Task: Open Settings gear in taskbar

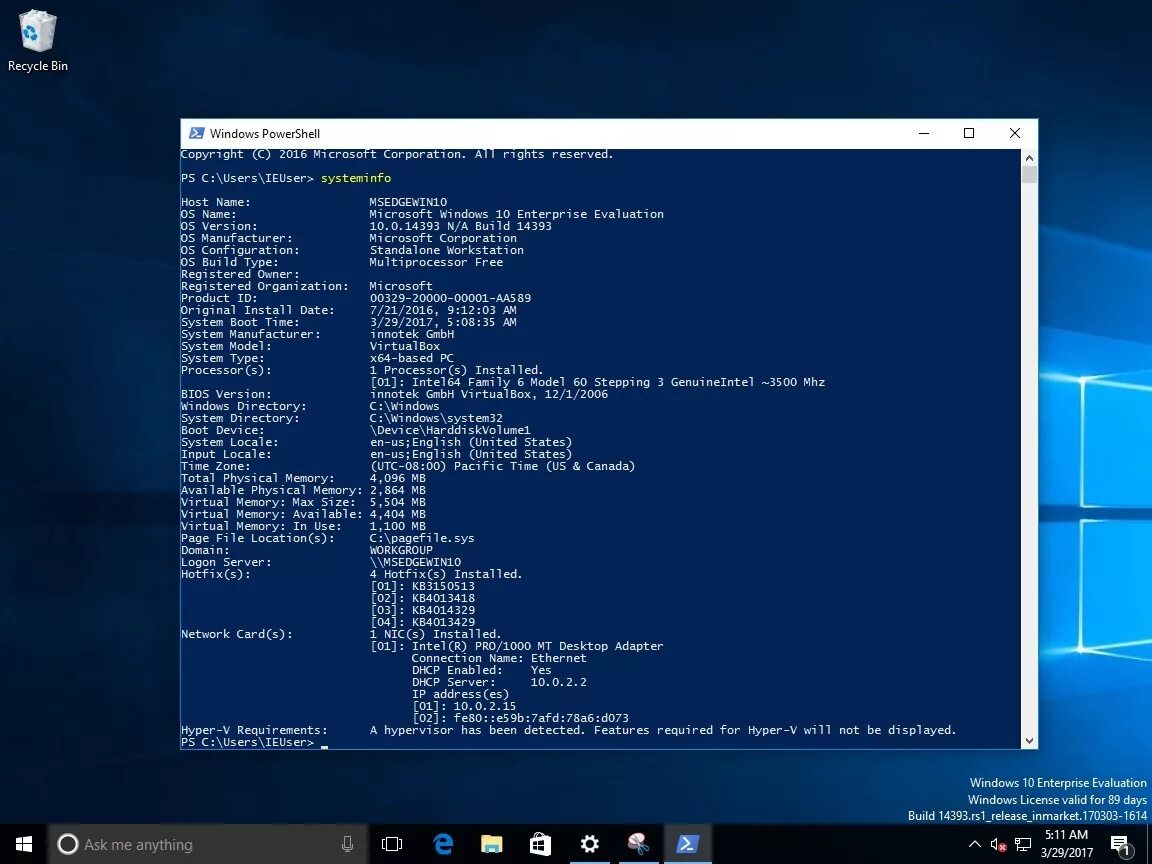Action: [589, 844]
